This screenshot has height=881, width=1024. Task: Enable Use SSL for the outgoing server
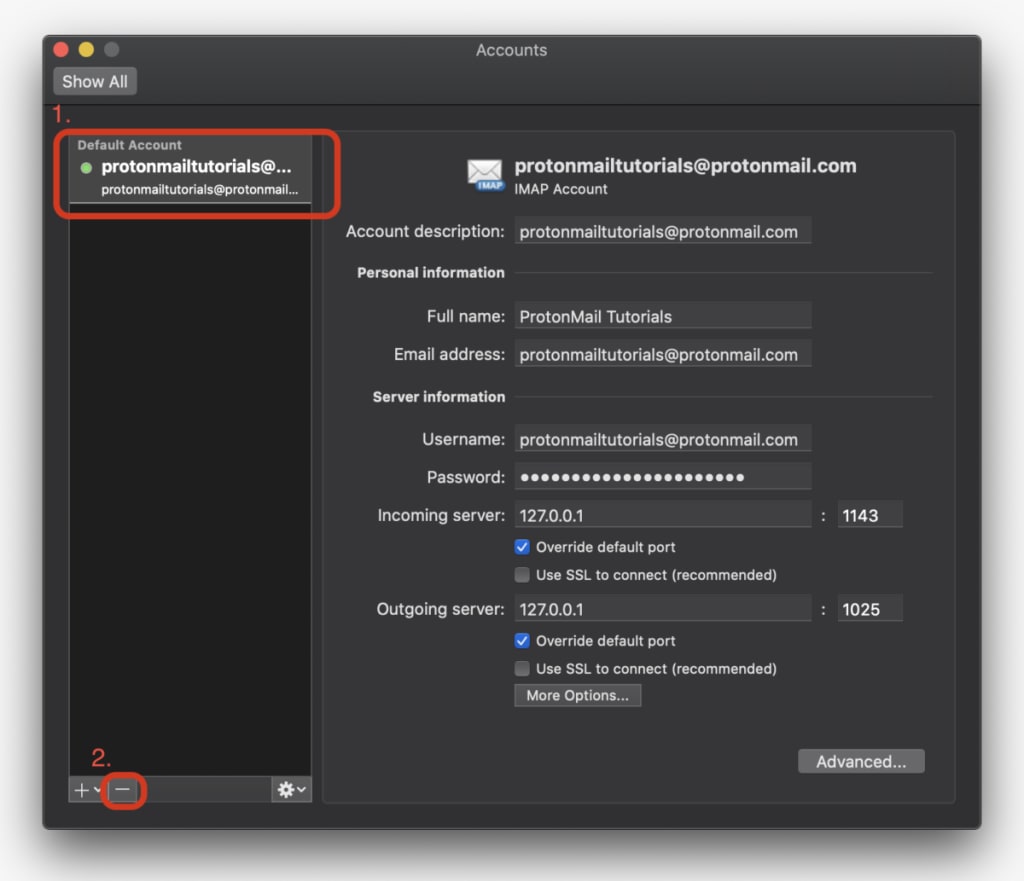pyautogui.click(x=522, y=668)
